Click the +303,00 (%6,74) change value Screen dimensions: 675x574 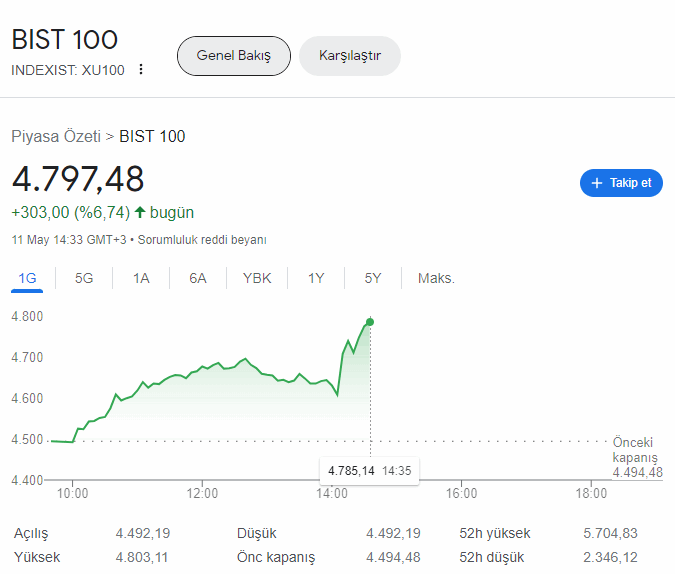[71, 212]
